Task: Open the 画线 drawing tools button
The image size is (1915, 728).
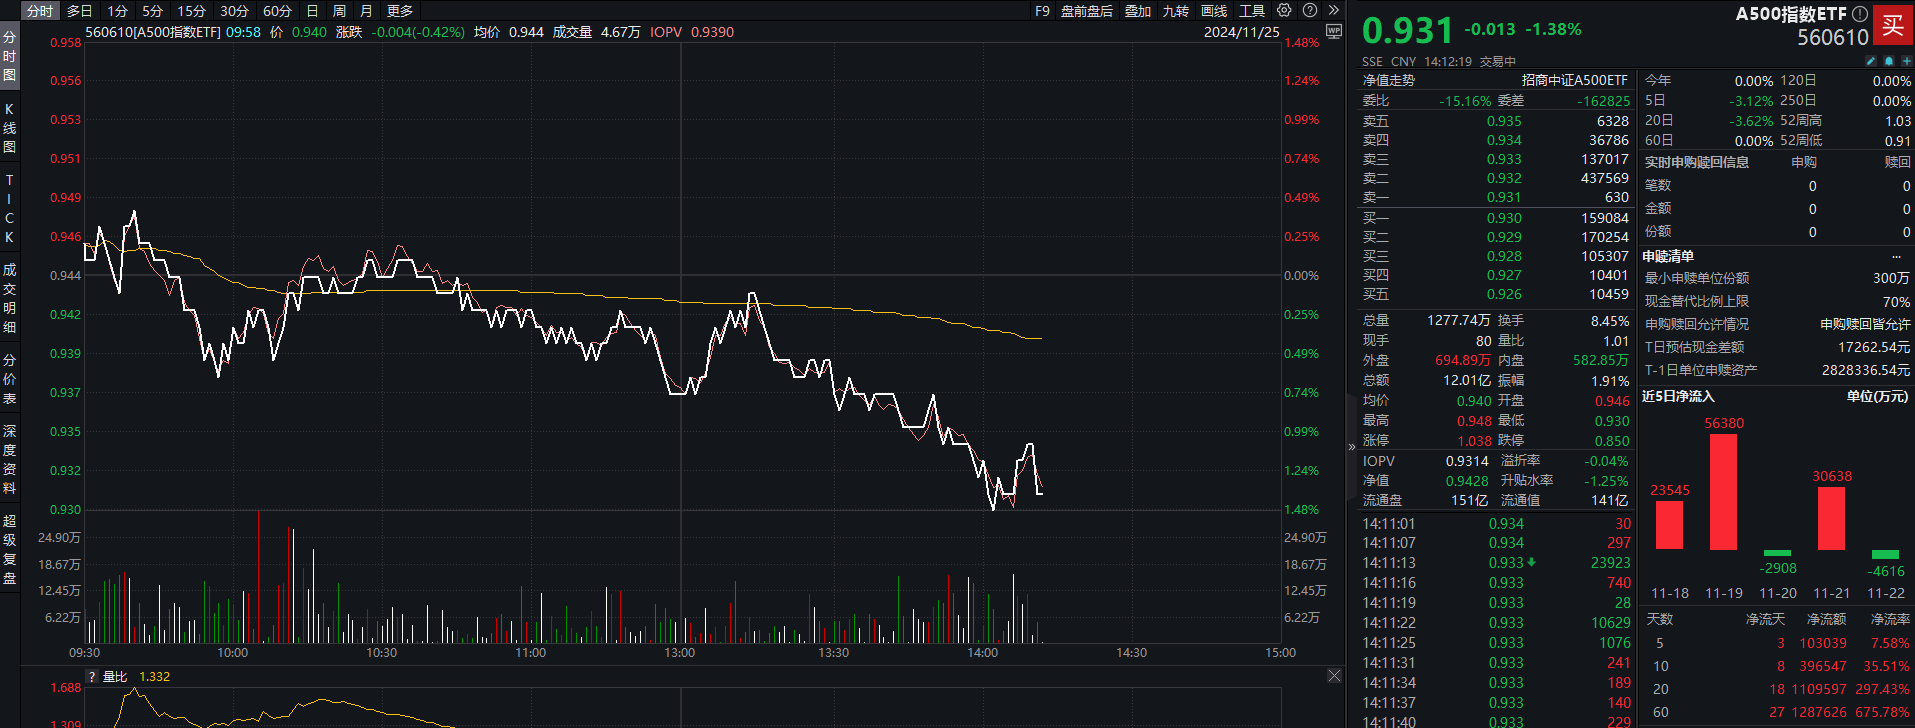Action: click(x=1214, y=11)
